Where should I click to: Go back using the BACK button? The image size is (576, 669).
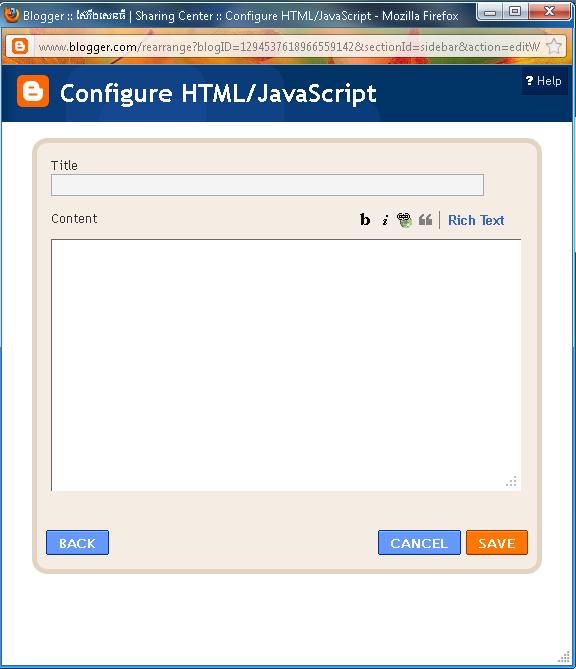pos(77,543)
